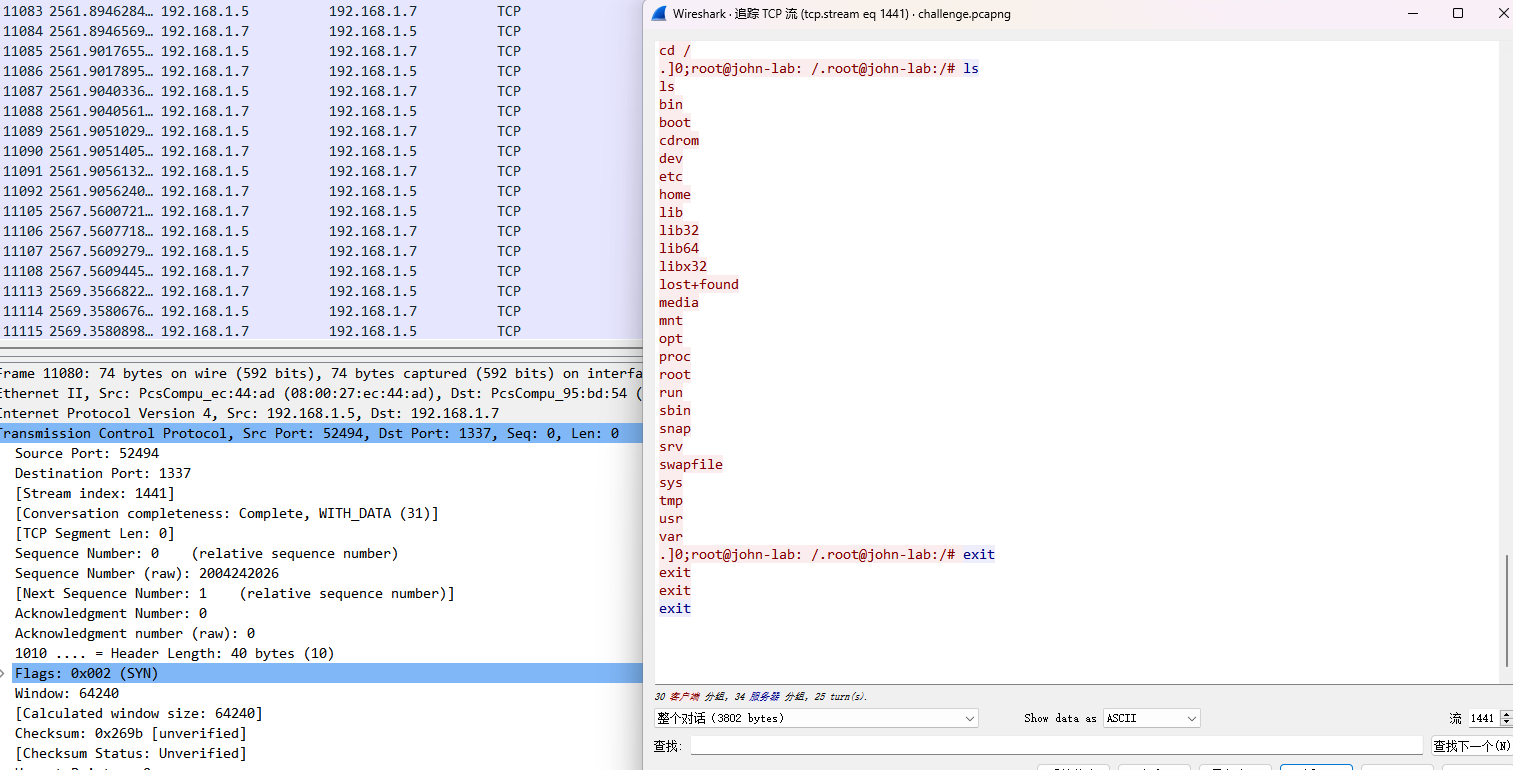This screenshot has width=1513, height=770.
Task: Click the TCP stream vertical scrollbar thumb
Action: tap(1506, 611)
